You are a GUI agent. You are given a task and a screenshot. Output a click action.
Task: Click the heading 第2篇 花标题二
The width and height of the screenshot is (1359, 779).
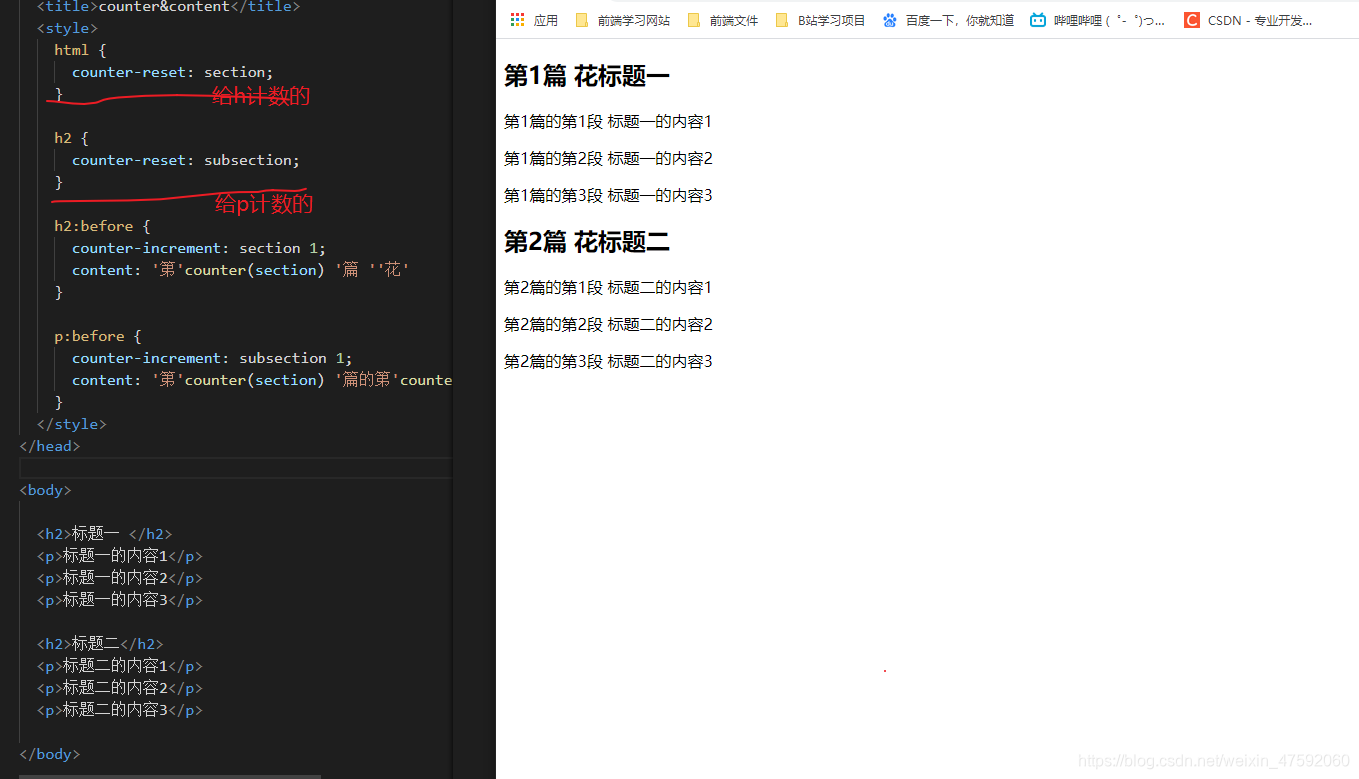click(587, 242)
